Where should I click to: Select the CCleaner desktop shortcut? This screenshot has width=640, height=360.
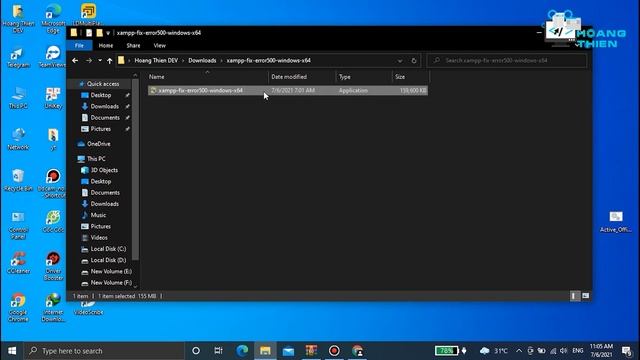pos(18,263)
